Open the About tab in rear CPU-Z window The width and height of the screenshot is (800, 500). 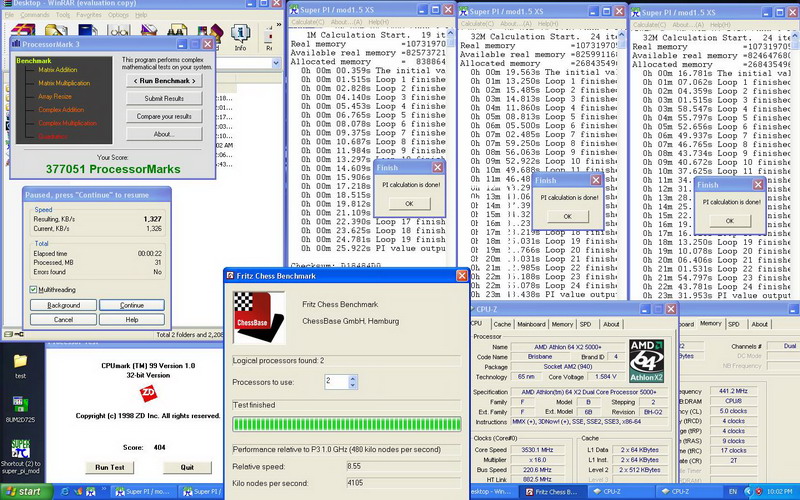759,324
